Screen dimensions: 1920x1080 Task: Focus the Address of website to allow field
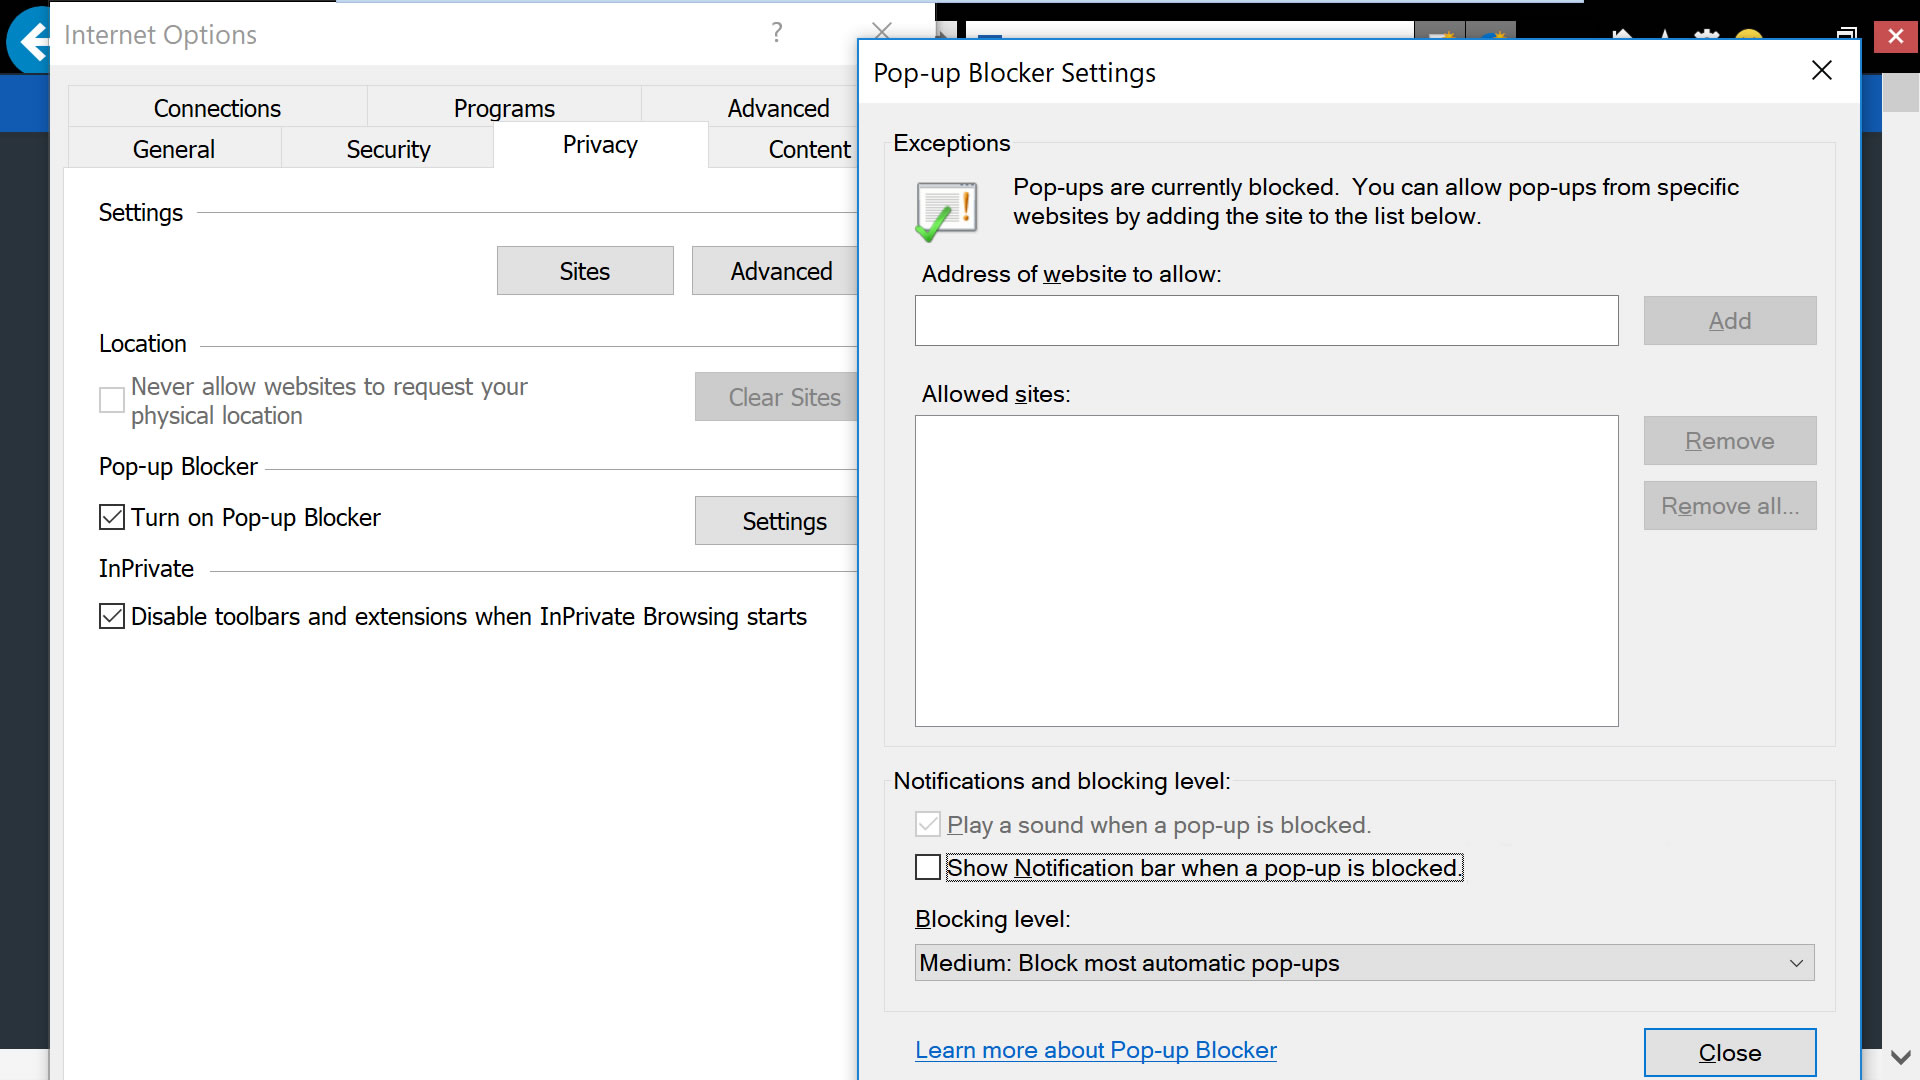click(x=1266, y=321)
